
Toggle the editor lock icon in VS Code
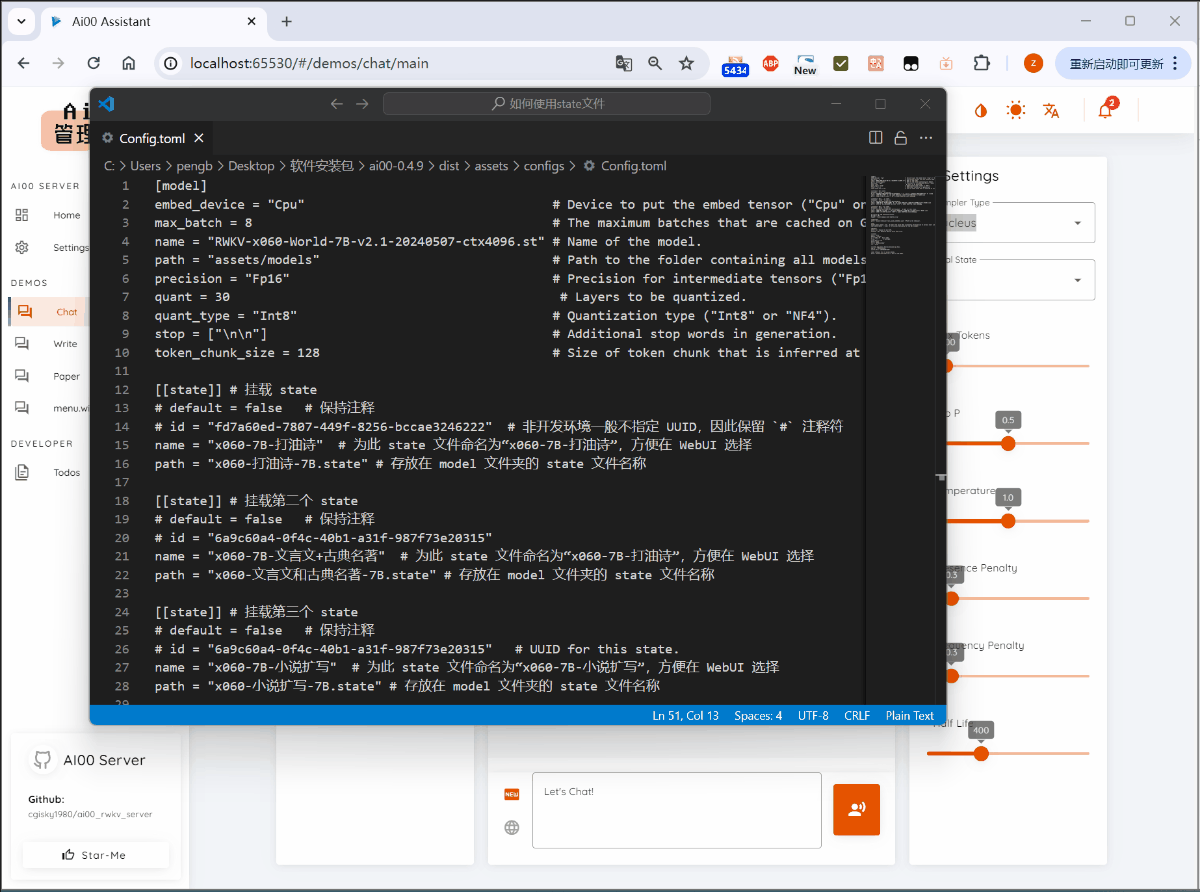tap(900, 137)
